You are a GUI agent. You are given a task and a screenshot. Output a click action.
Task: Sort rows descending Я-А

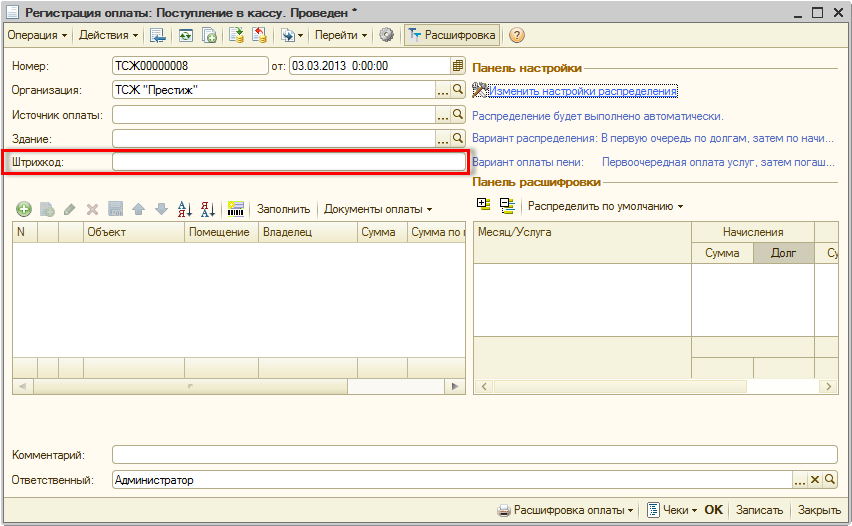pos(208,209)
